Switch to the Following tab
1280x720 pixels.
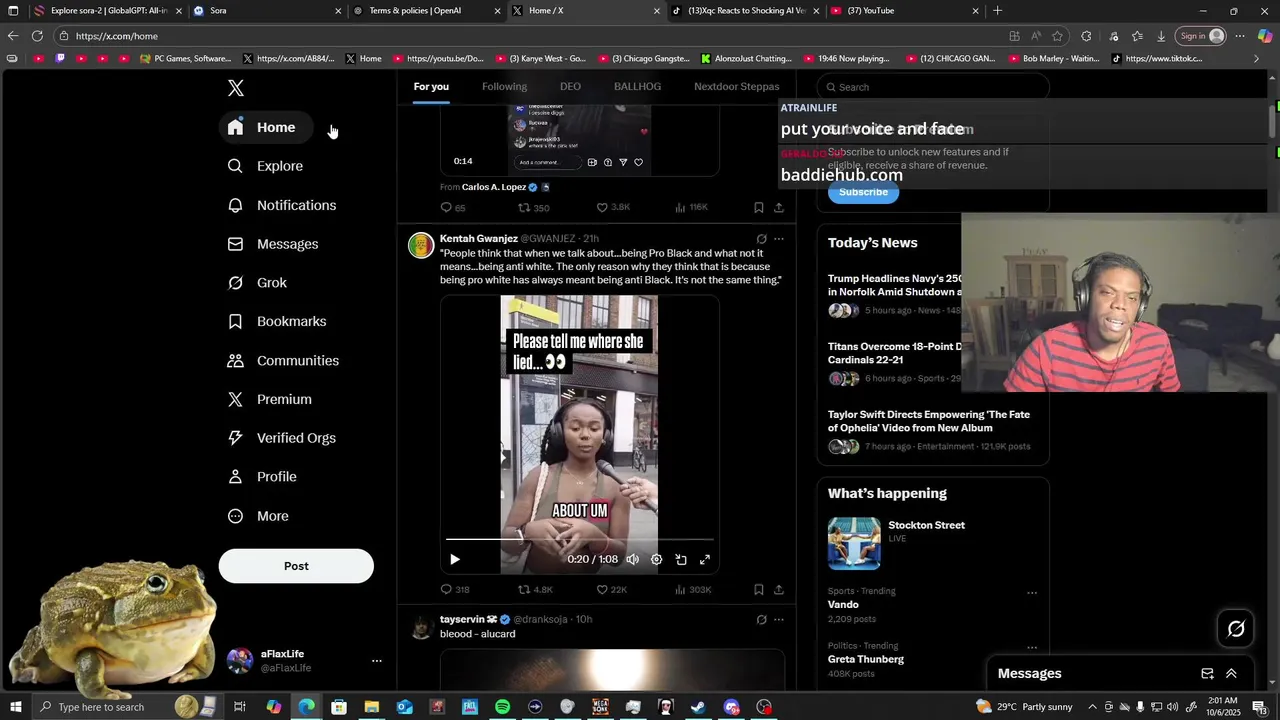504,86
